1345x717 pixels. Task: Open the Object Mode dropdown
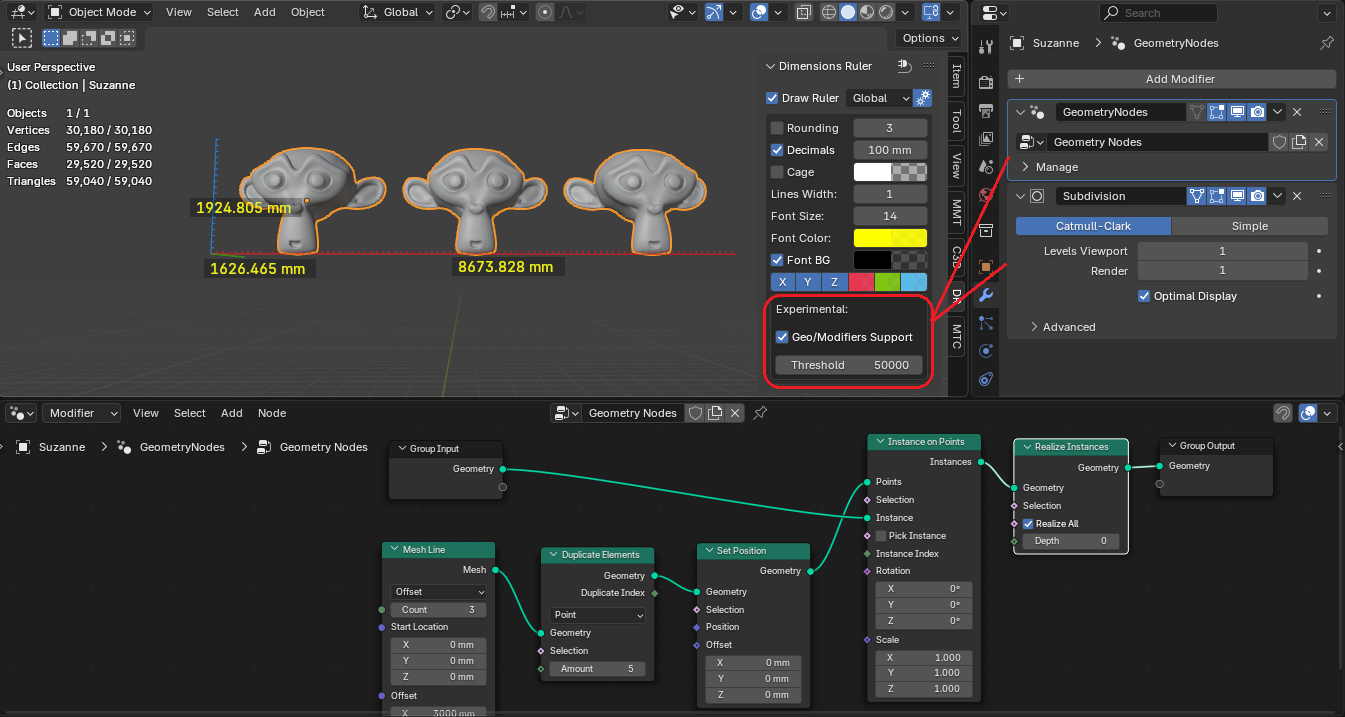pyautogui.click(x=98, y=12)
